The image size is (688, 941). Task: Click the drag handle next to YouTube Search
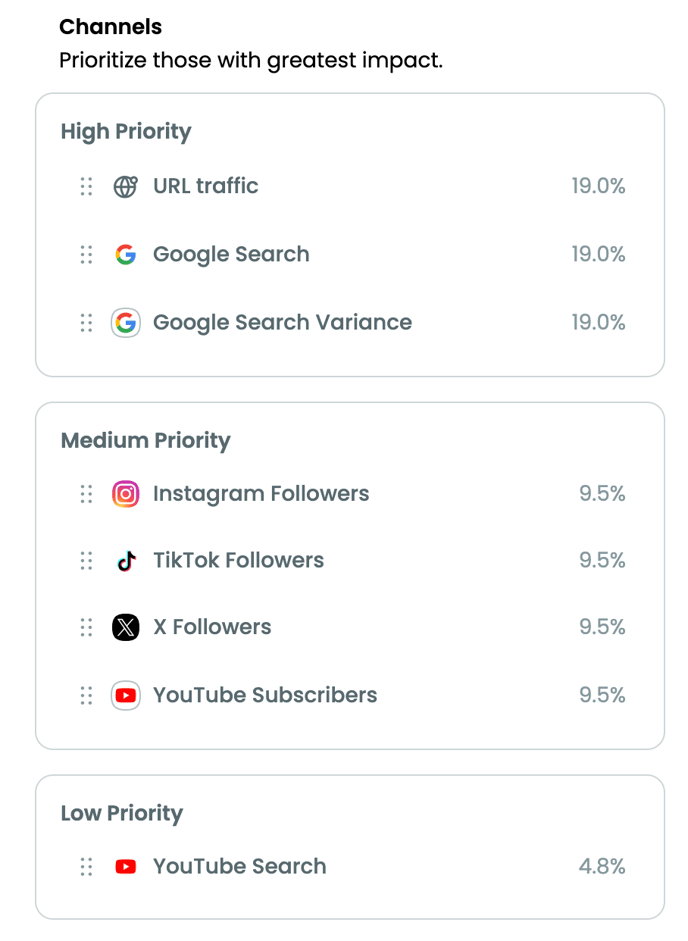pos(86,867)
